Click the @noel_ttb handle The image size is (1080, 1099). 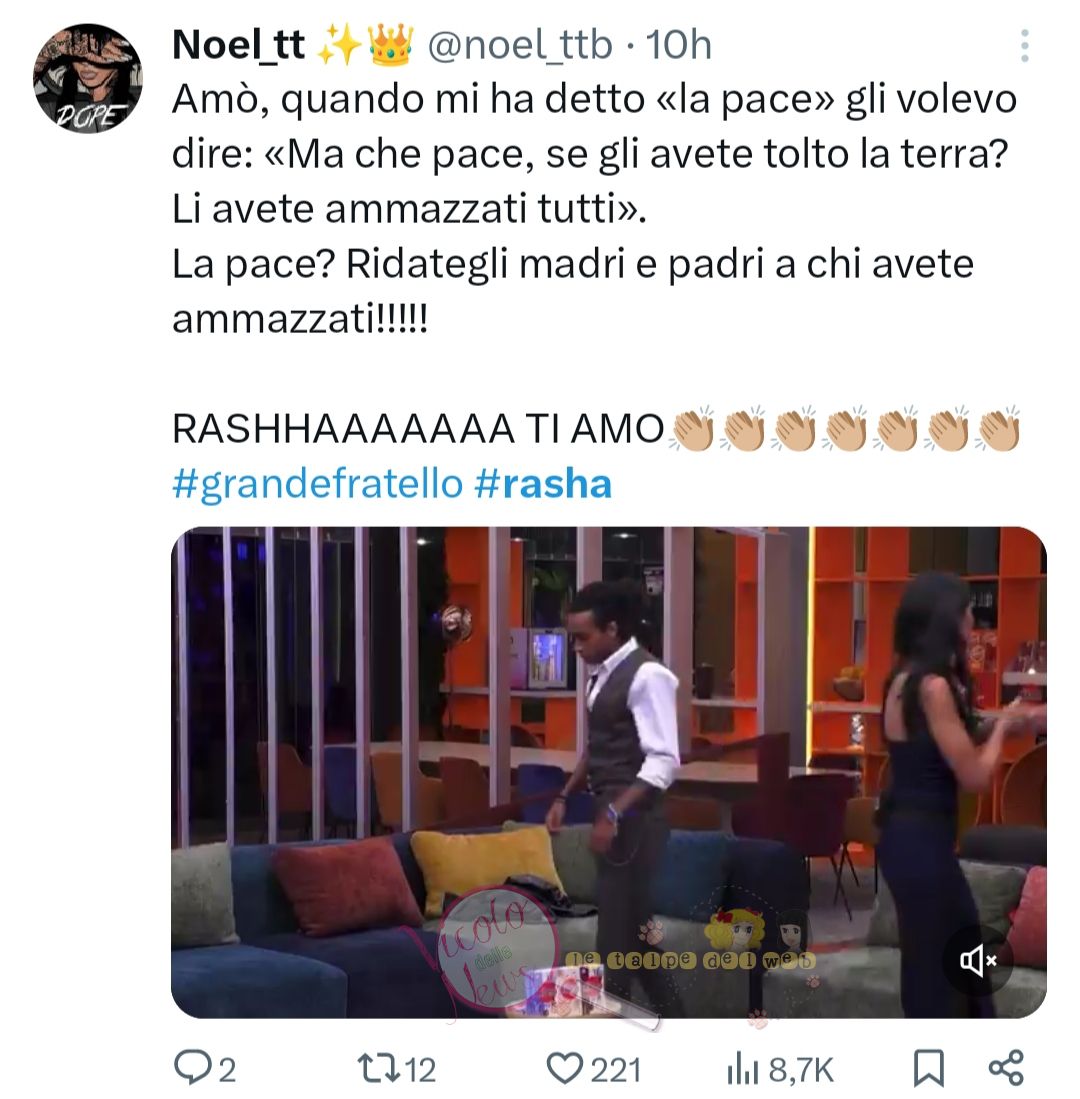tap(519, 46)
